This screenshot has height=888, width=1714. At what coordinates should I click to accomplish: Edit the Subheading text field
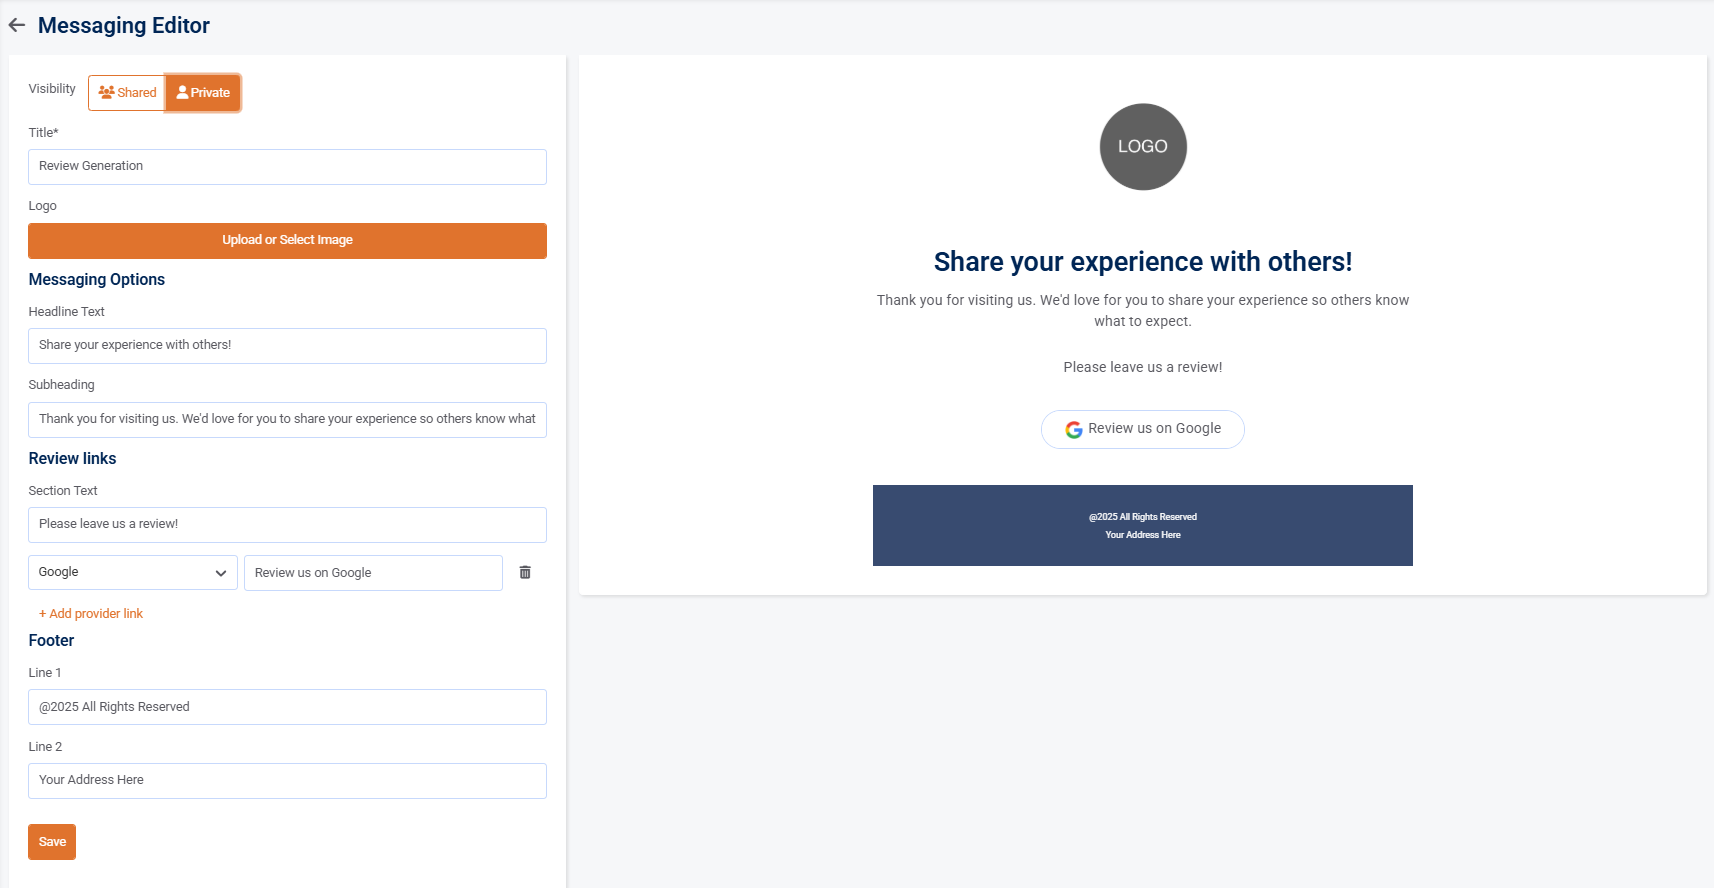coord(287,420)
